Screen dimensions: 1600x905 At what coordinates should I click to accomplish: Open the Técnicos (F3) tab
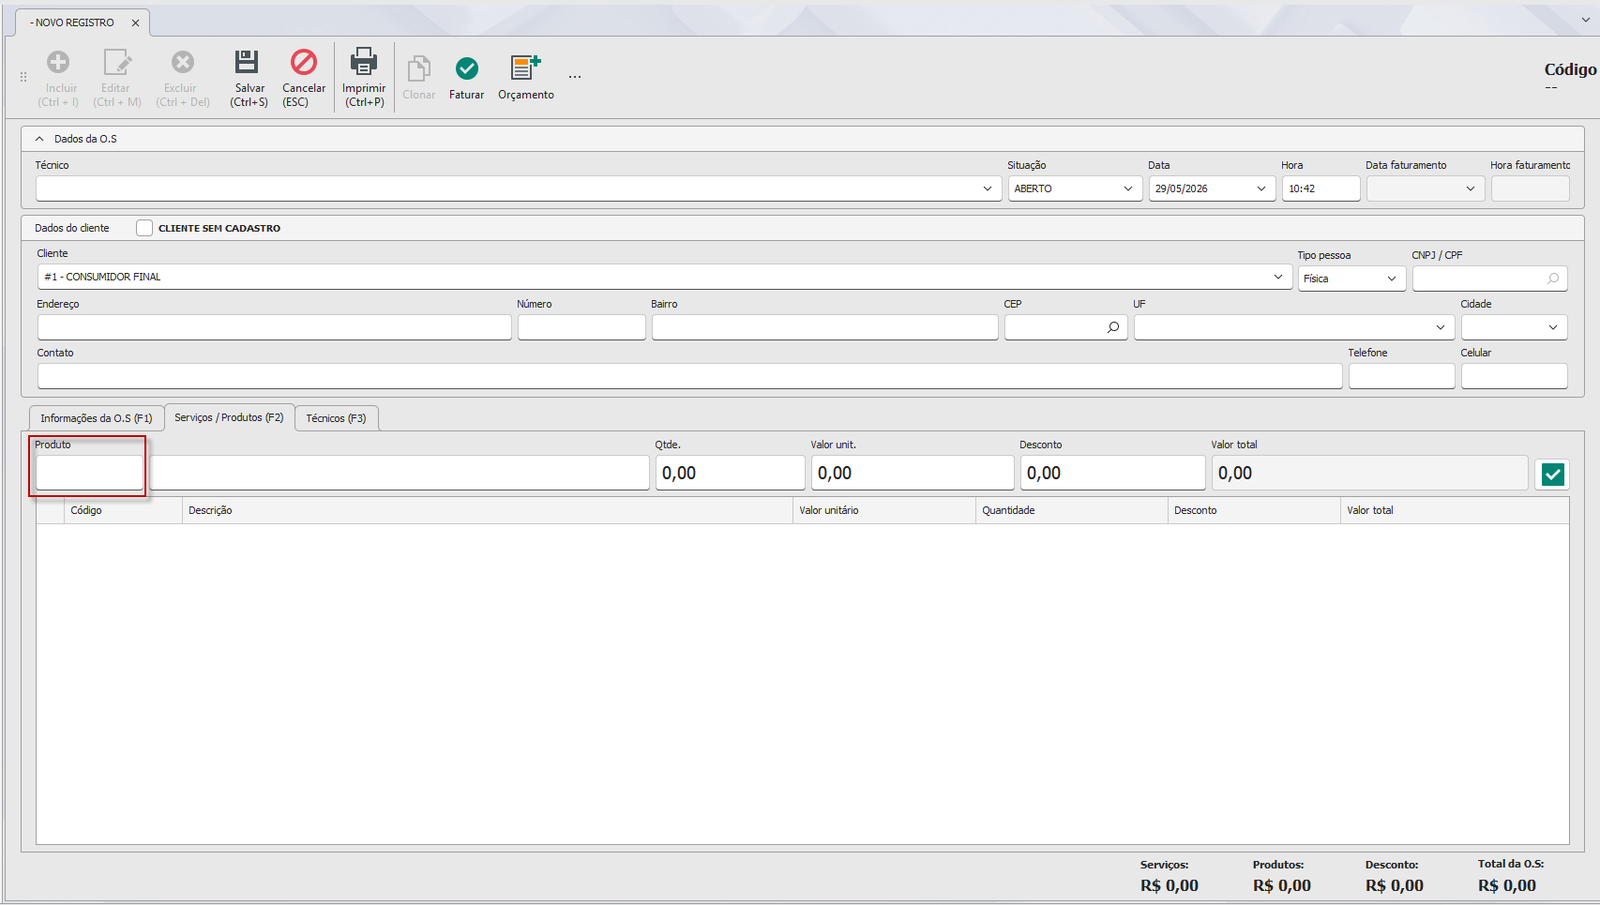click(336, 418)
